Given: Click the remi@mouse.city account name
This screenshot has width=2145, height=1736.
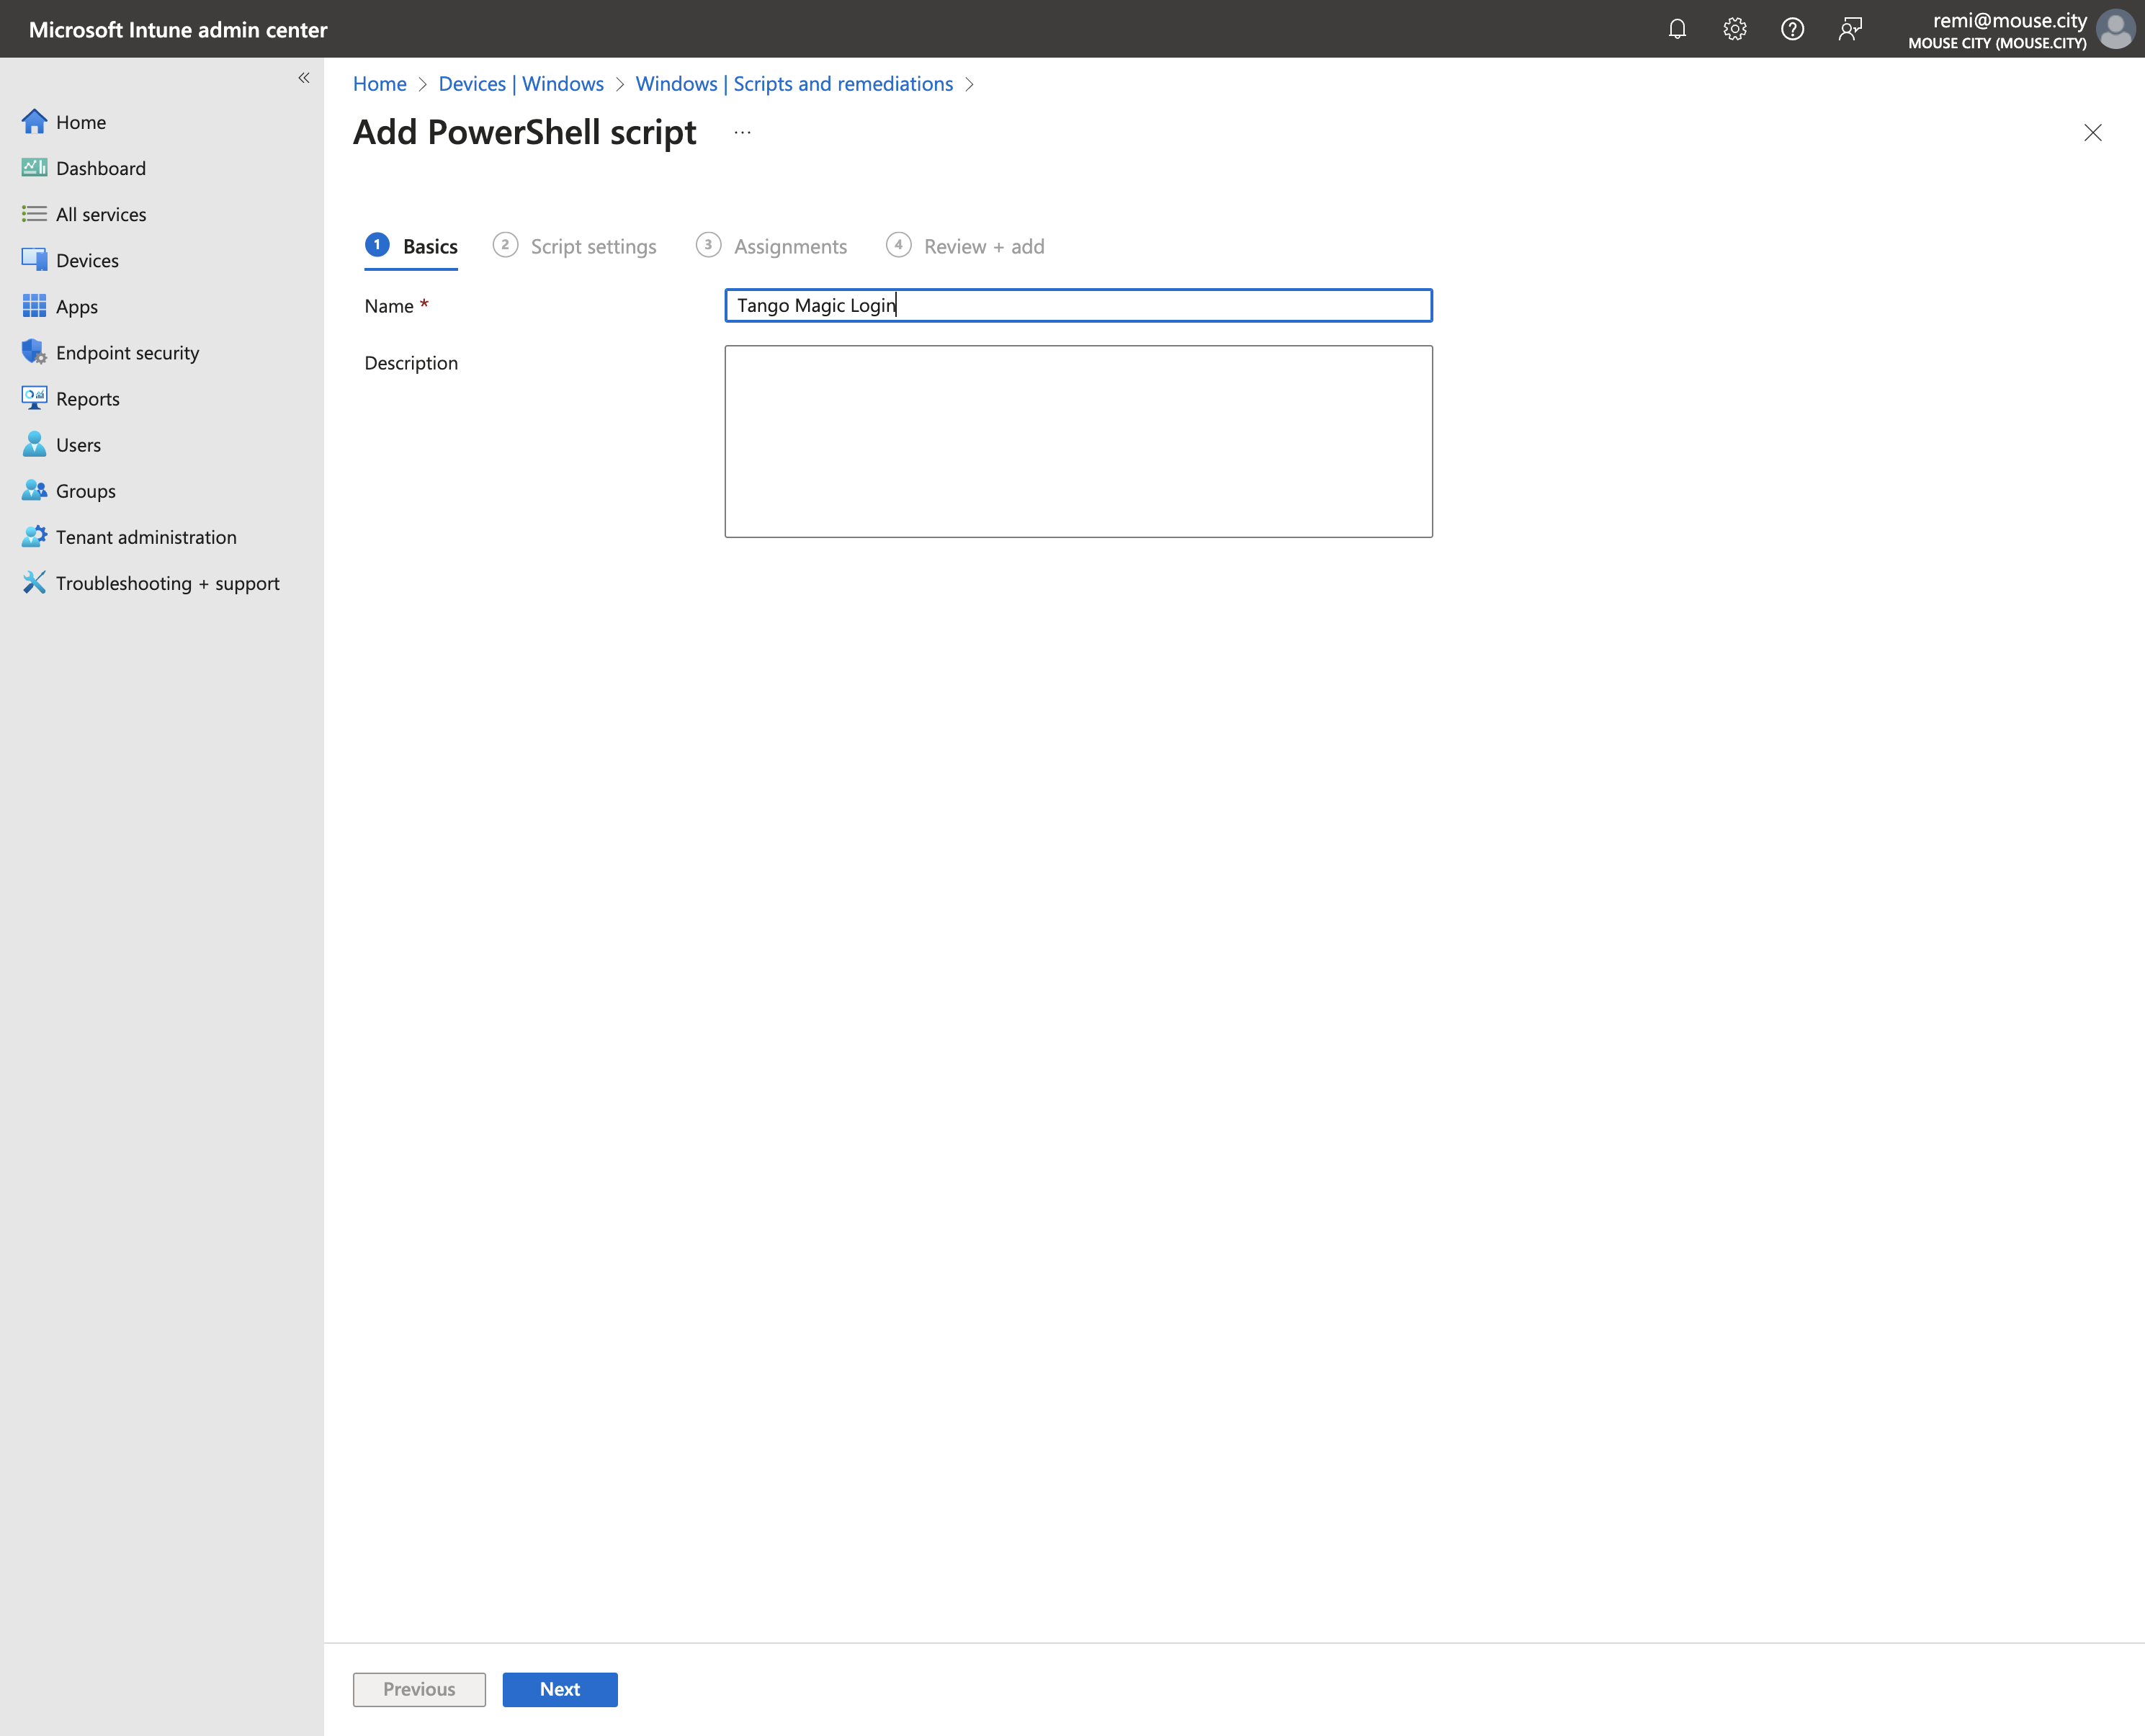Looking at the screenshot, I should pyautogui.click(x=2009, y=20).
